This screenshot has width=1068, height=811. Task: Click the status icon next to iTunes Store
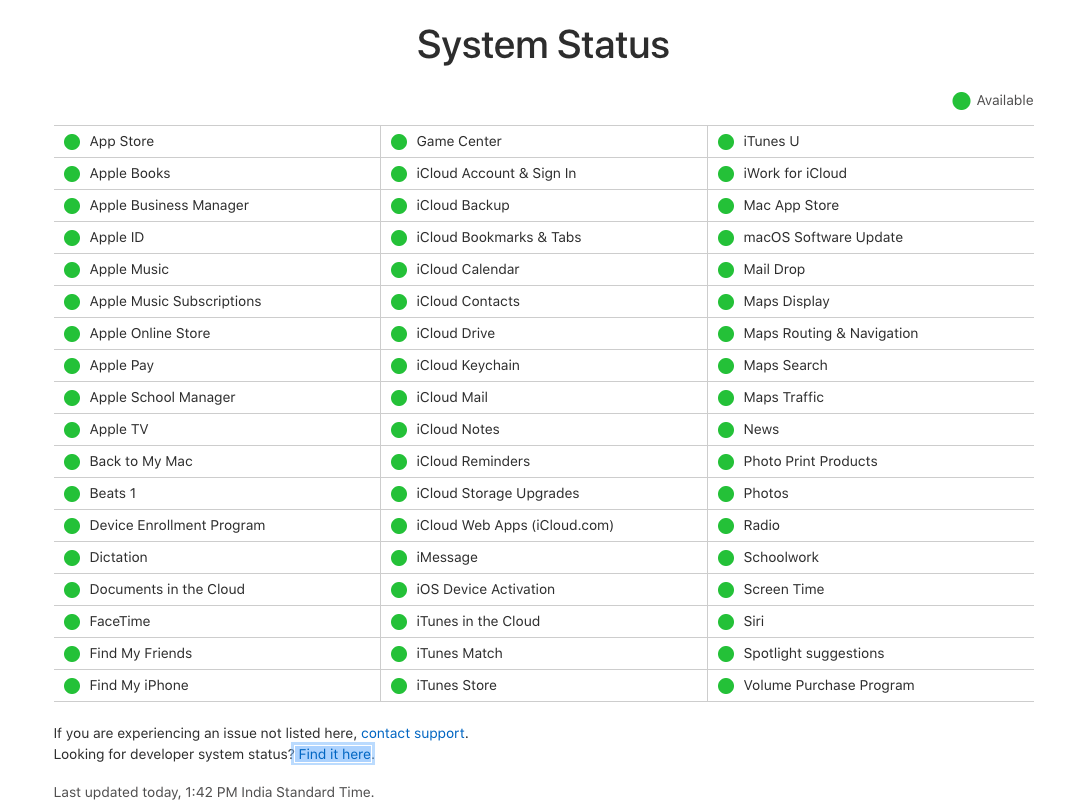pos(399,686)
